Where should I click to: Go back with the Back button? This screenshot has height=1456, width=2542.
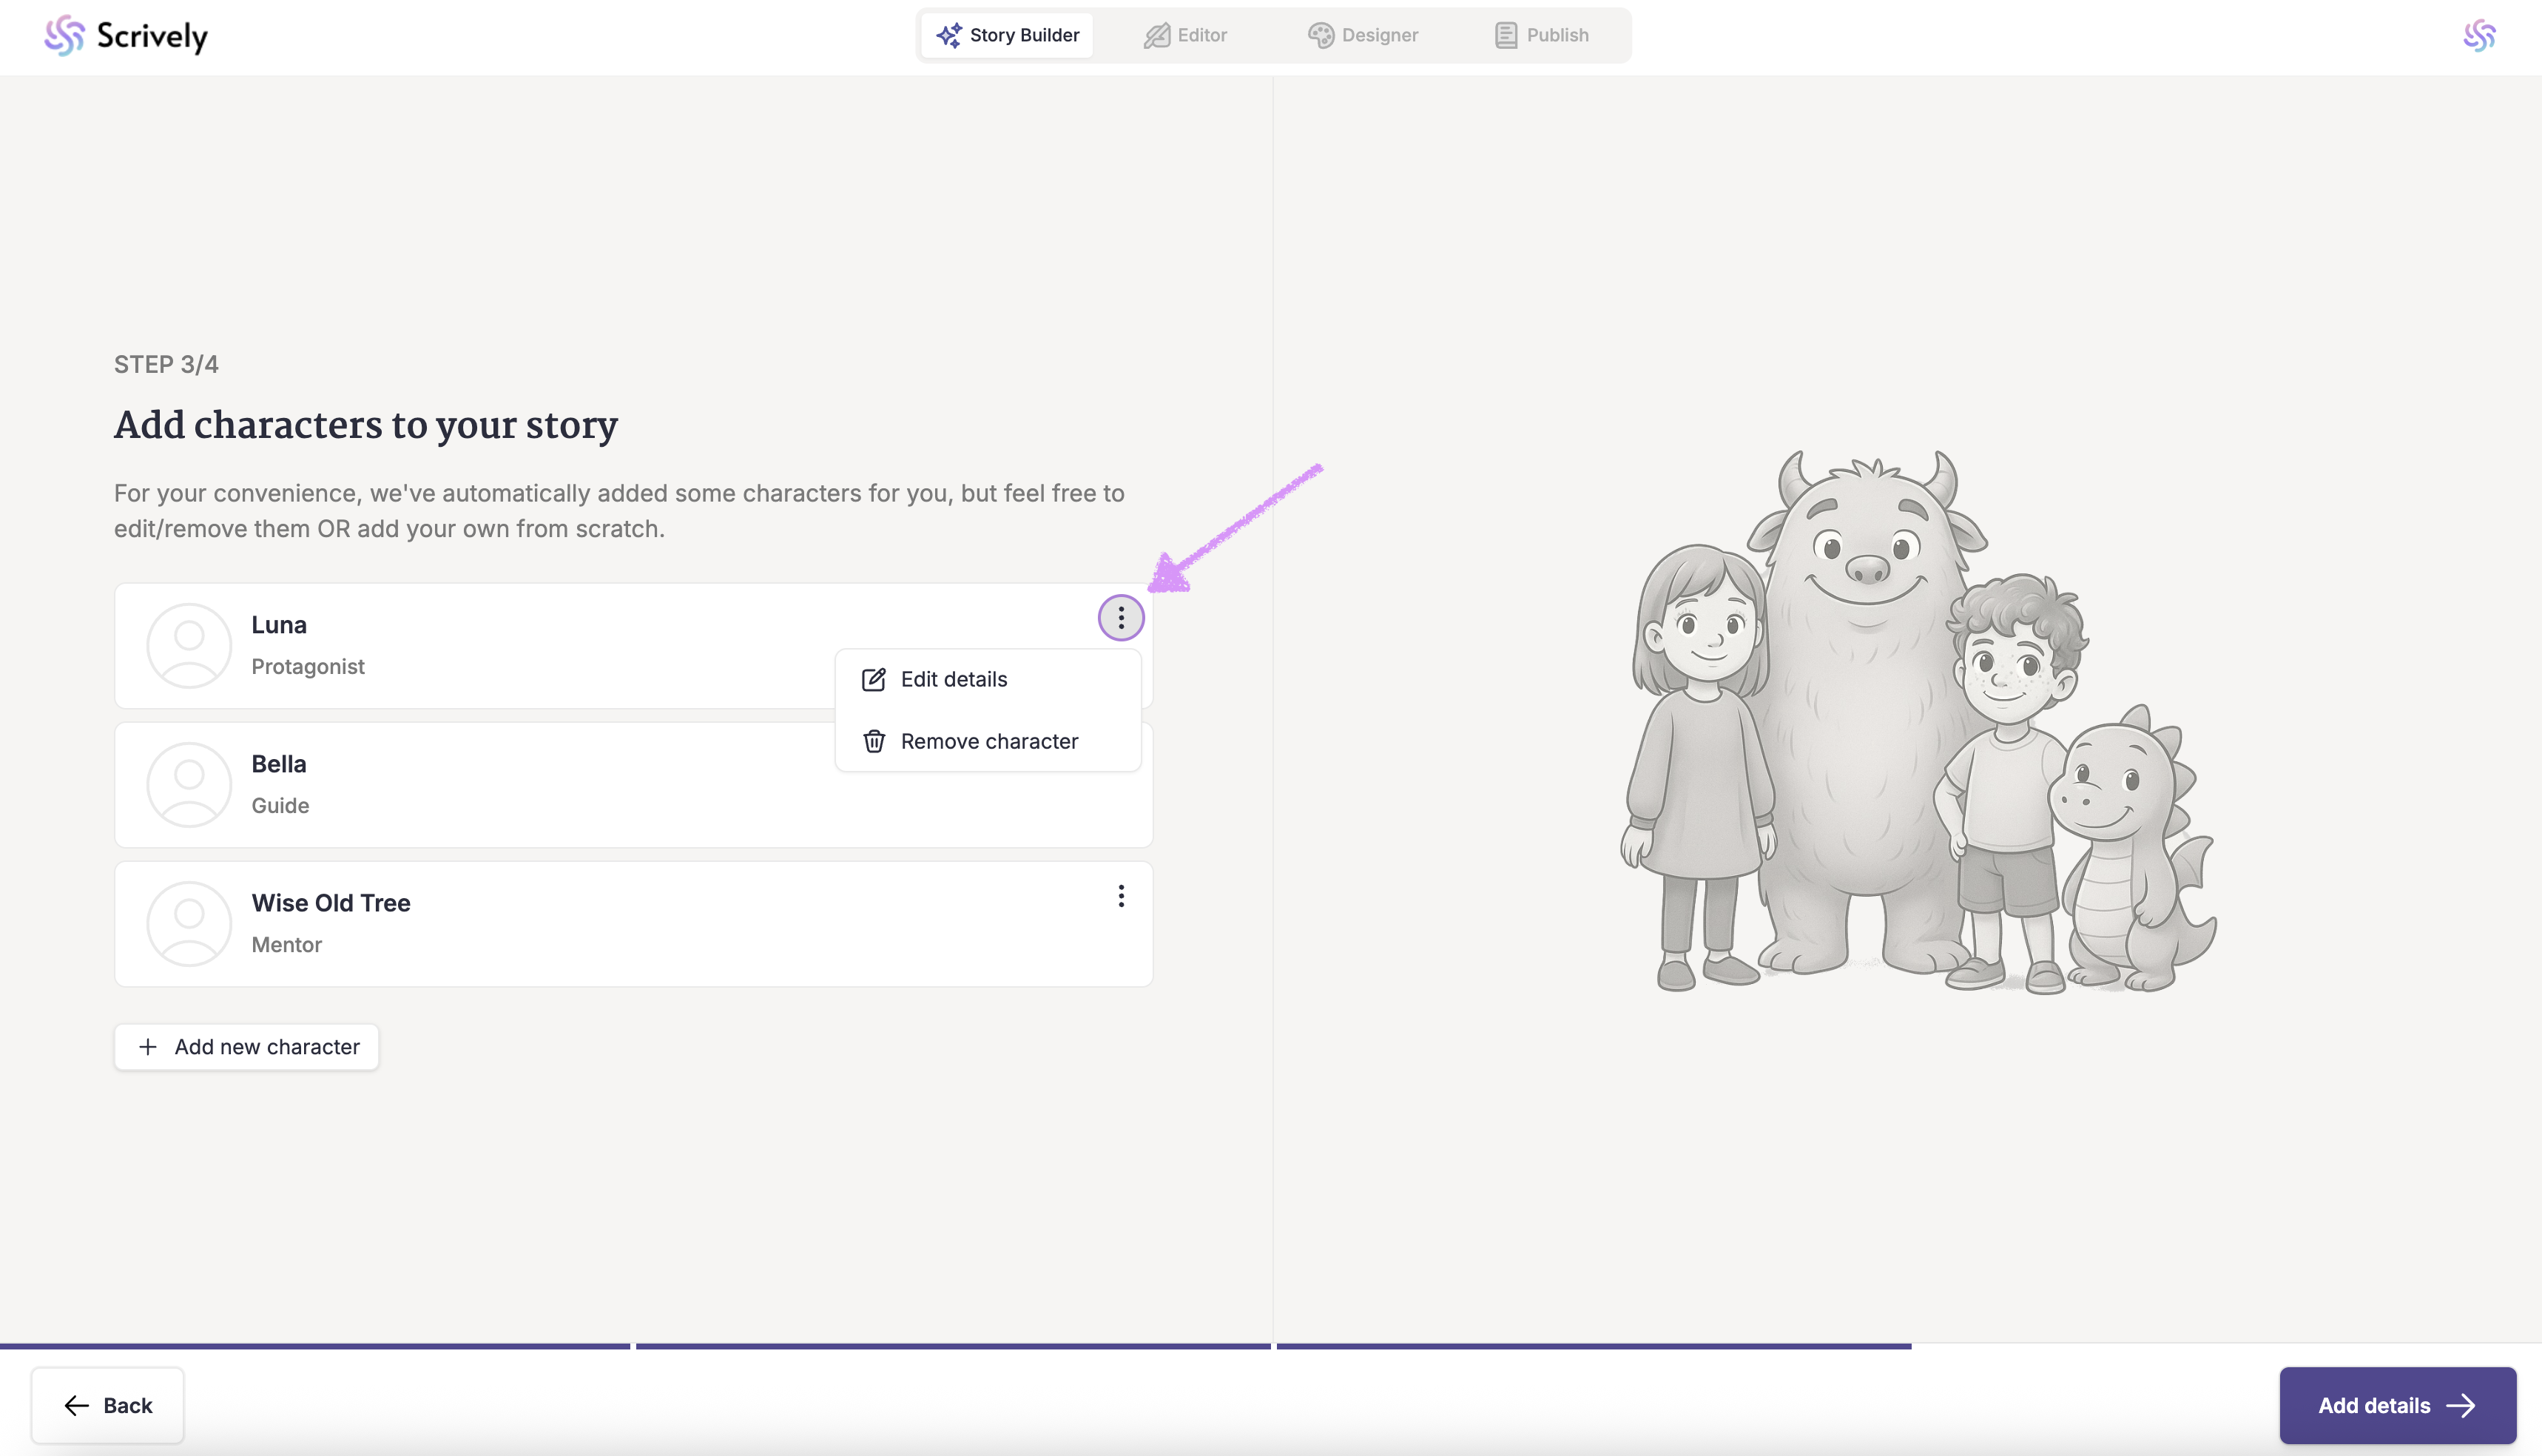pos(108,1405)
